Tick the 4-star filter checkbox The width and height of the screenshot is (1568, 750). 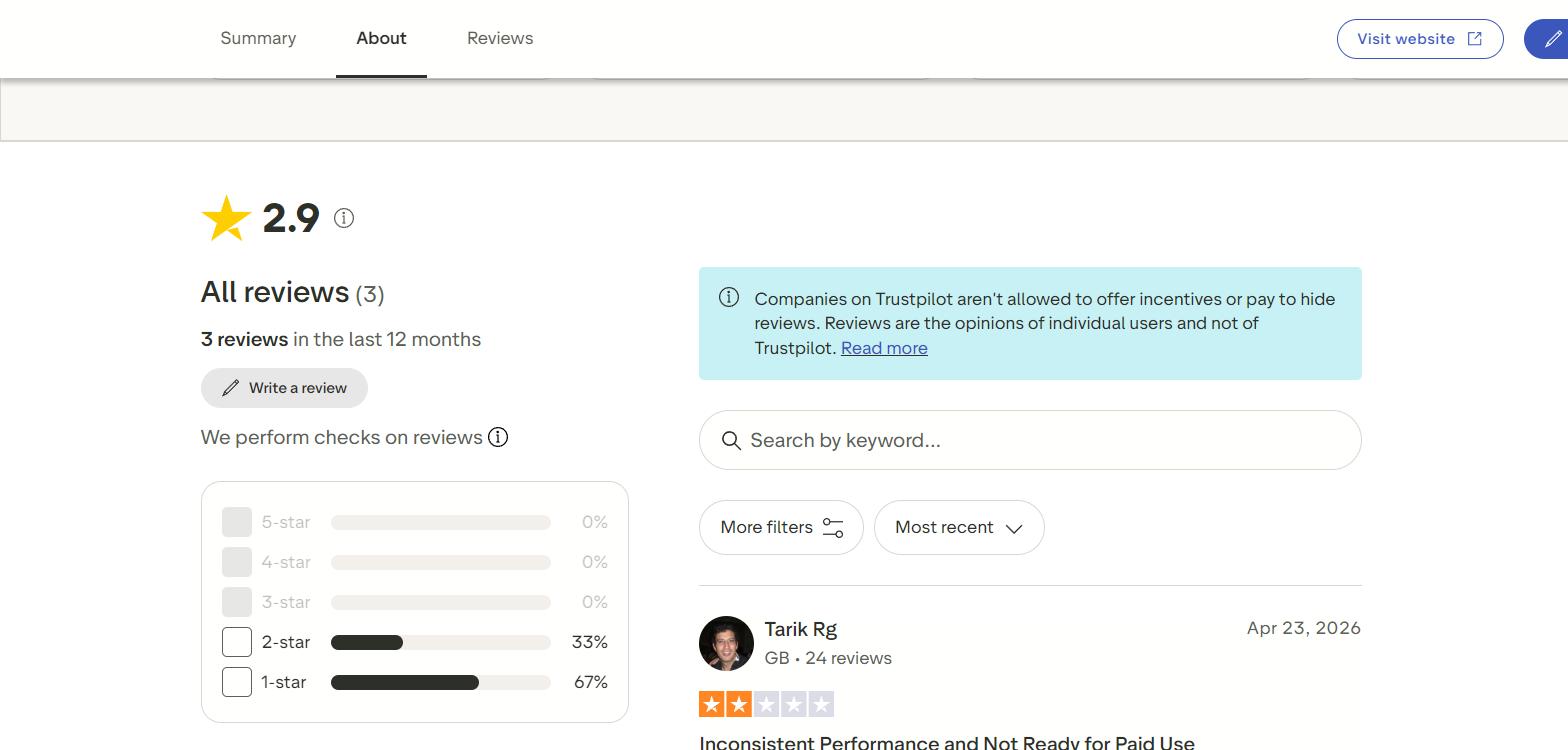tap(237, 562)
